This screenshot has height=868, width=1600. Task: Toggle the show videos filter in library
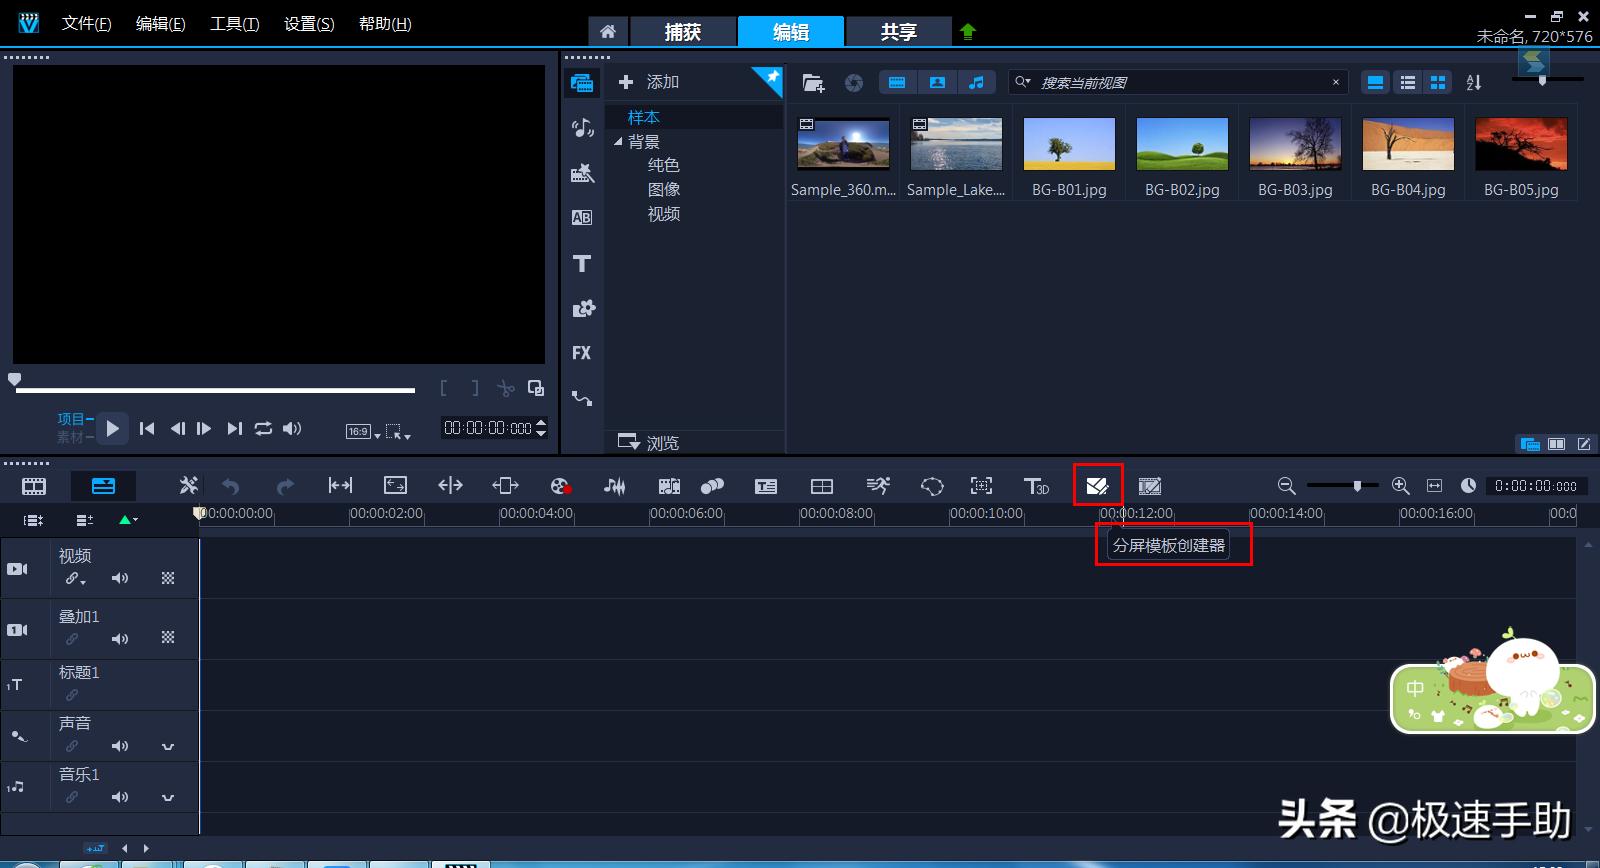[x=897, y=83]
